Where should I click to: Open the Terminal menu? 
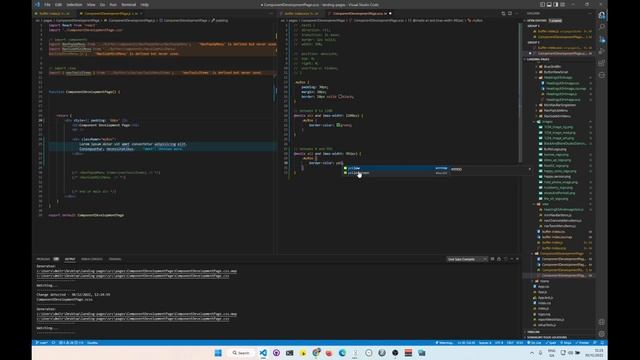(129, 4)
